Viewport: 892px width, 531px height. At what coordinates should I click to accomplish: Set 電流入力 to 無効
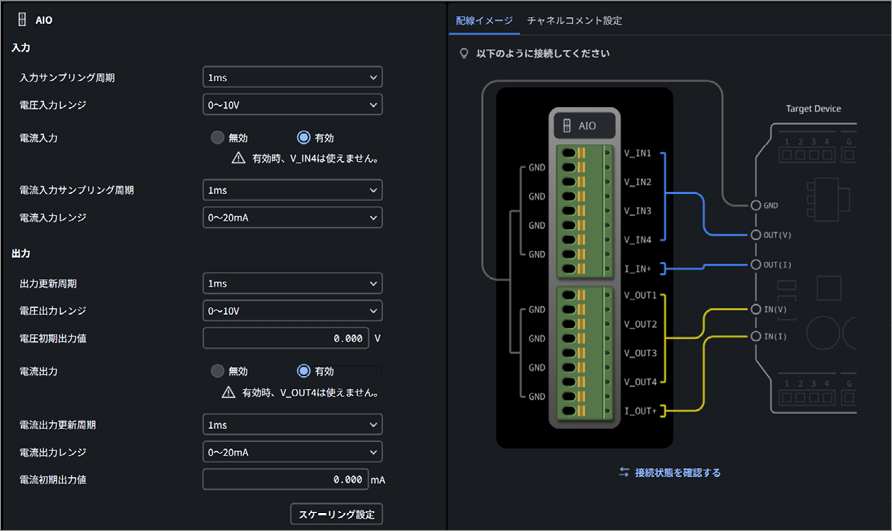tap(217, 137)
